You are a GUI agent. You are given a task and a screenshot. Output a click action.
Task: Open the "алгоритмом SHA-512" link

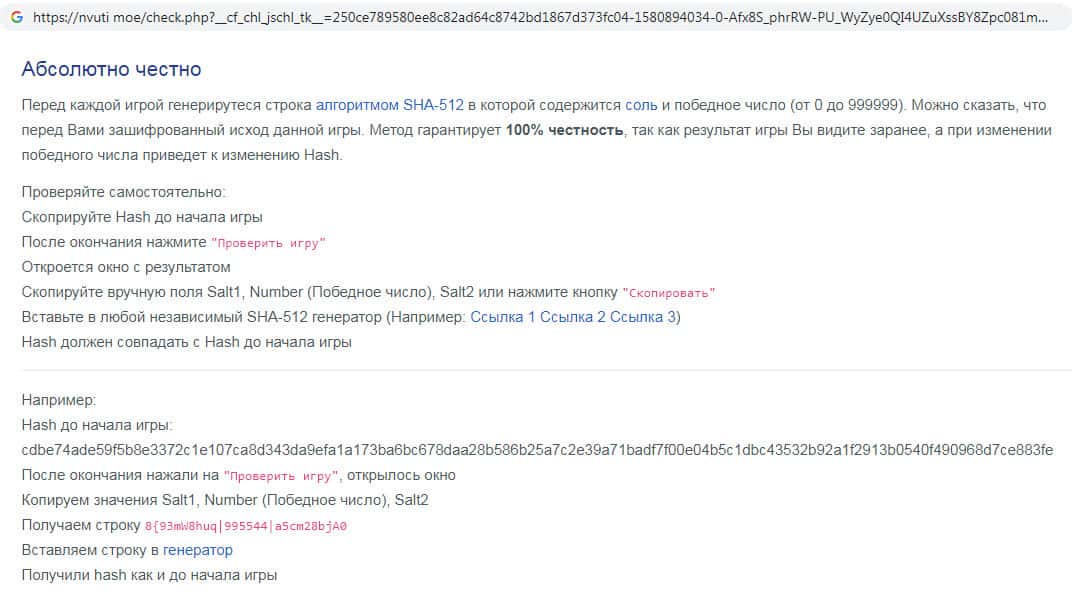point(389,104)
